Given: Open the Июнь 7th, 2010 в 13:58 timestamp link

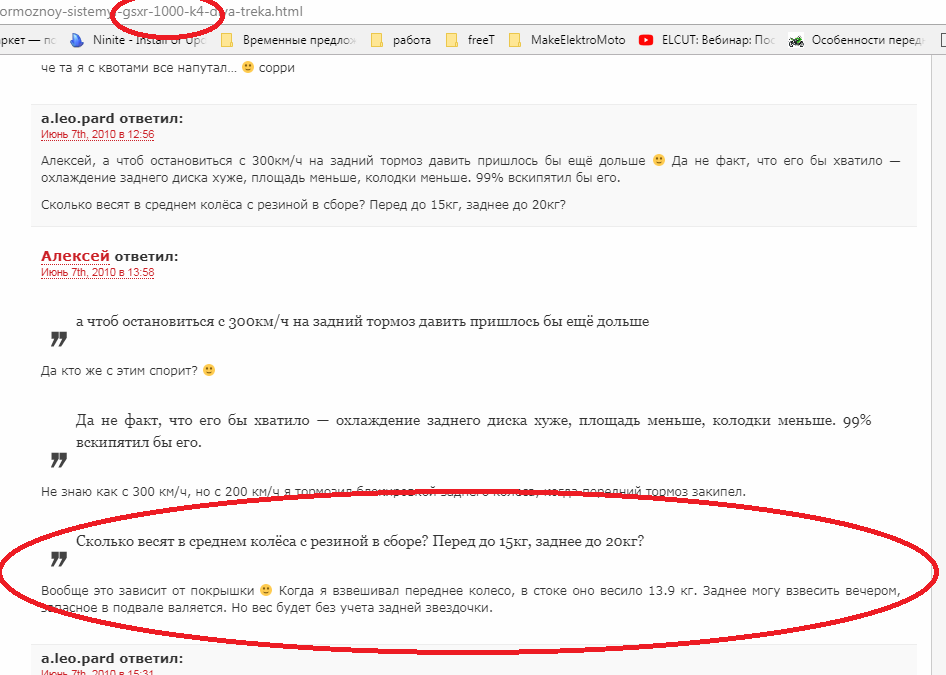Looking at the screenshot, I should point(97,273).
